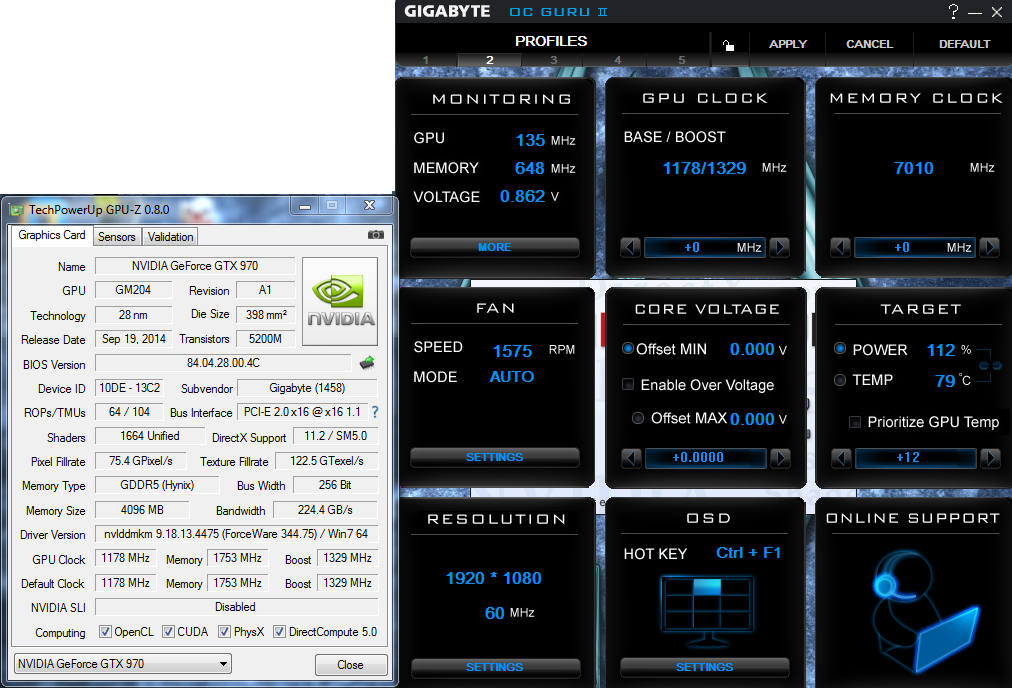Click the Driver Version field in GPU-Z
1012x688 pixels.
coord(236,534)
